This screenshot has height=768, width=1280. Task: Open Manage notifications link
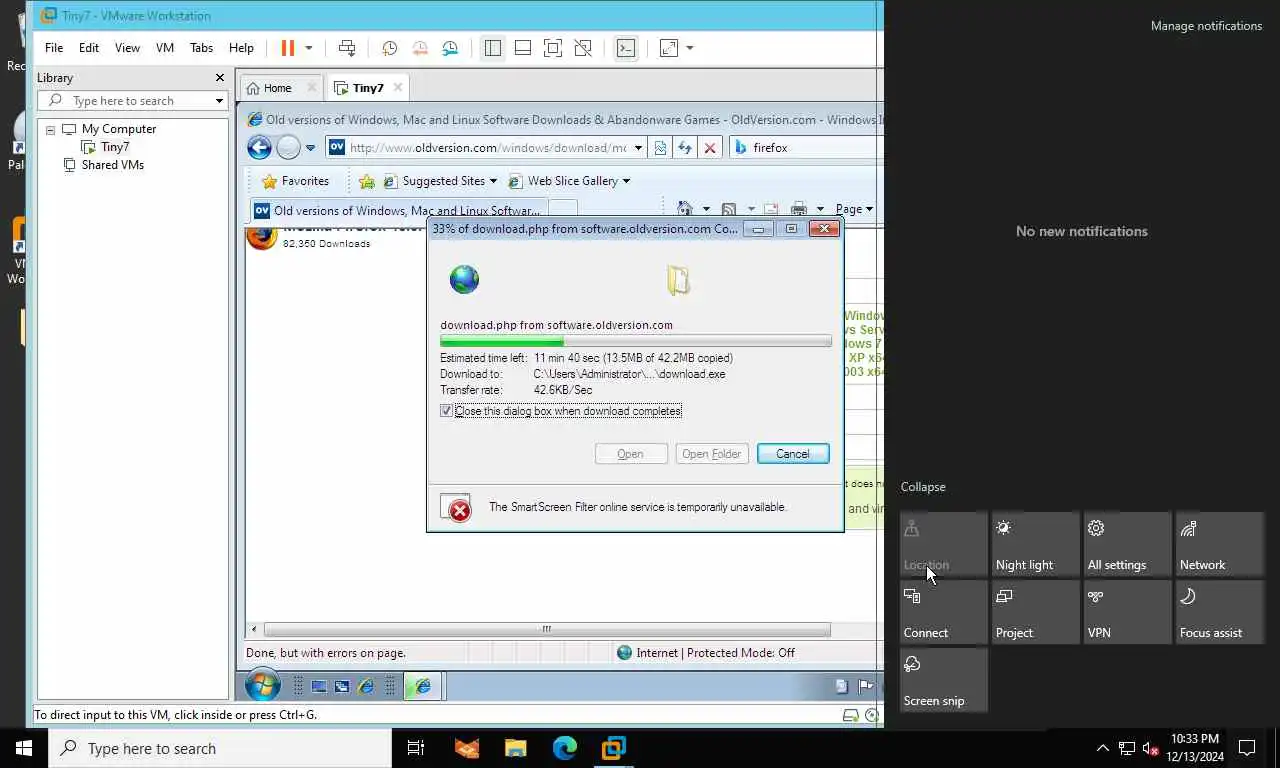(1206, 26)
